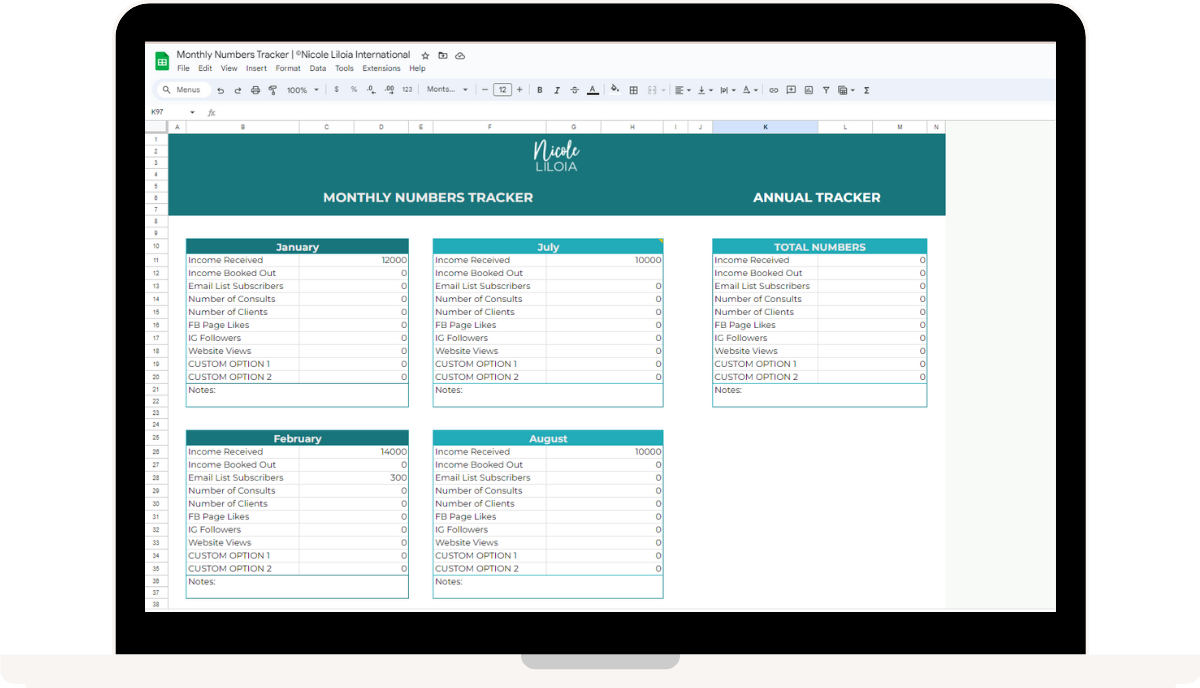The image size is (1200, 688).
Task: Open the Help menu
Action: [x=417, y=69]
